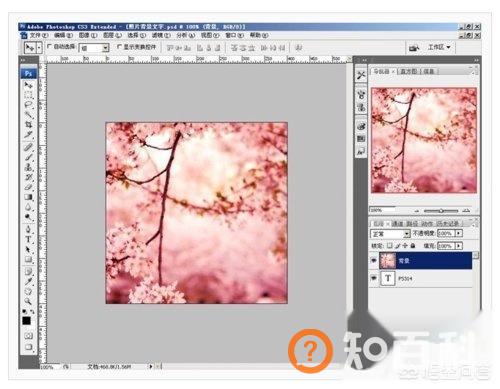This screenshot has height=389, width=500.
Task: Reset default foreground/background colors
Action: click(x=24, y=311)
